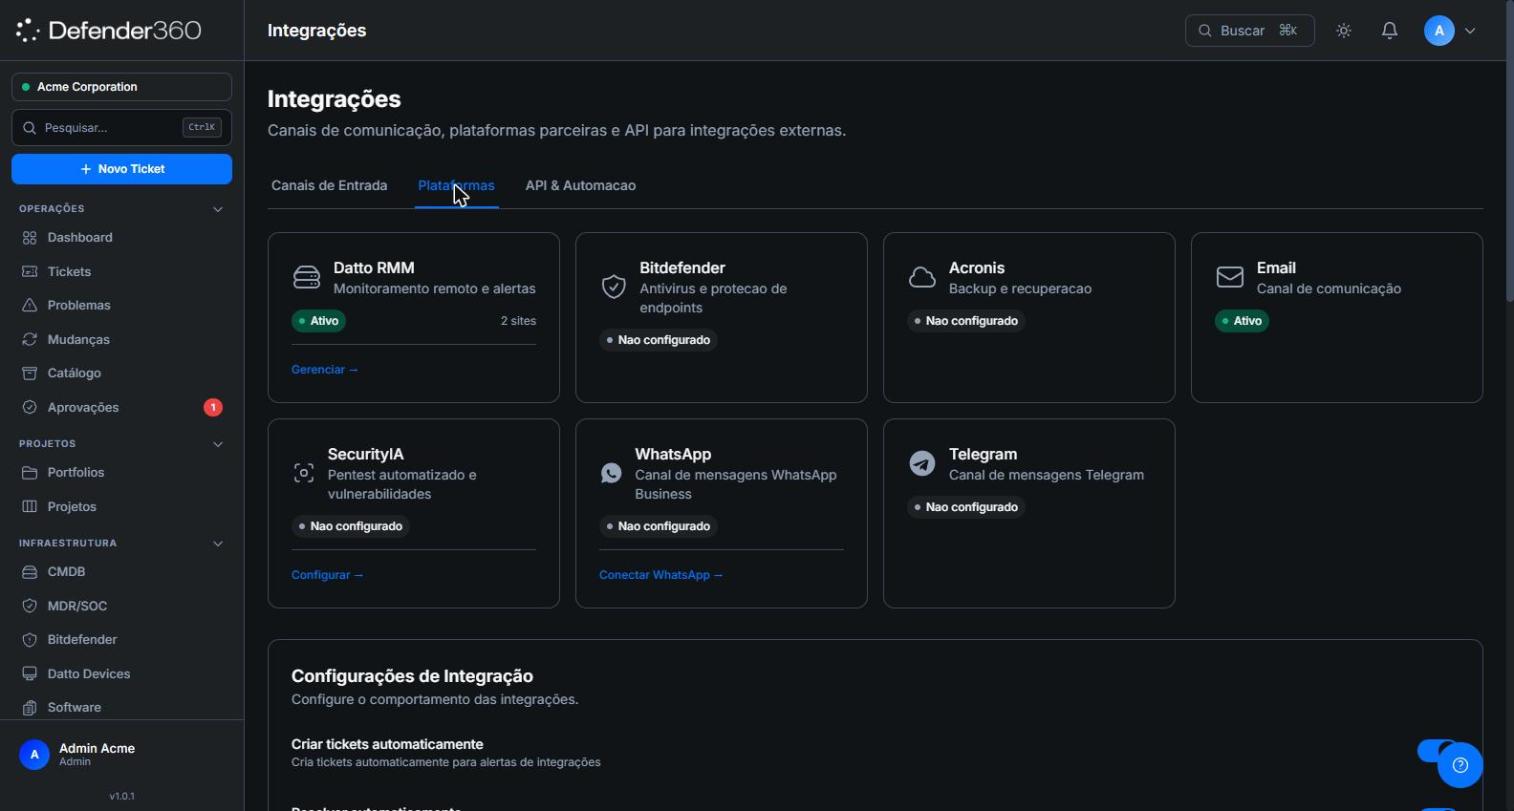Collapse the Projetos section
The height and width of the screenshot is (811, 1514).
218,444
